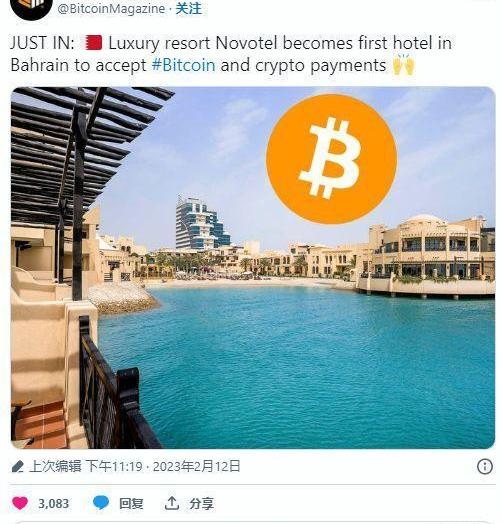The image size is (502, 524).
Task: Click the pencil edit-history icon
Action: [x=17, y=467]
